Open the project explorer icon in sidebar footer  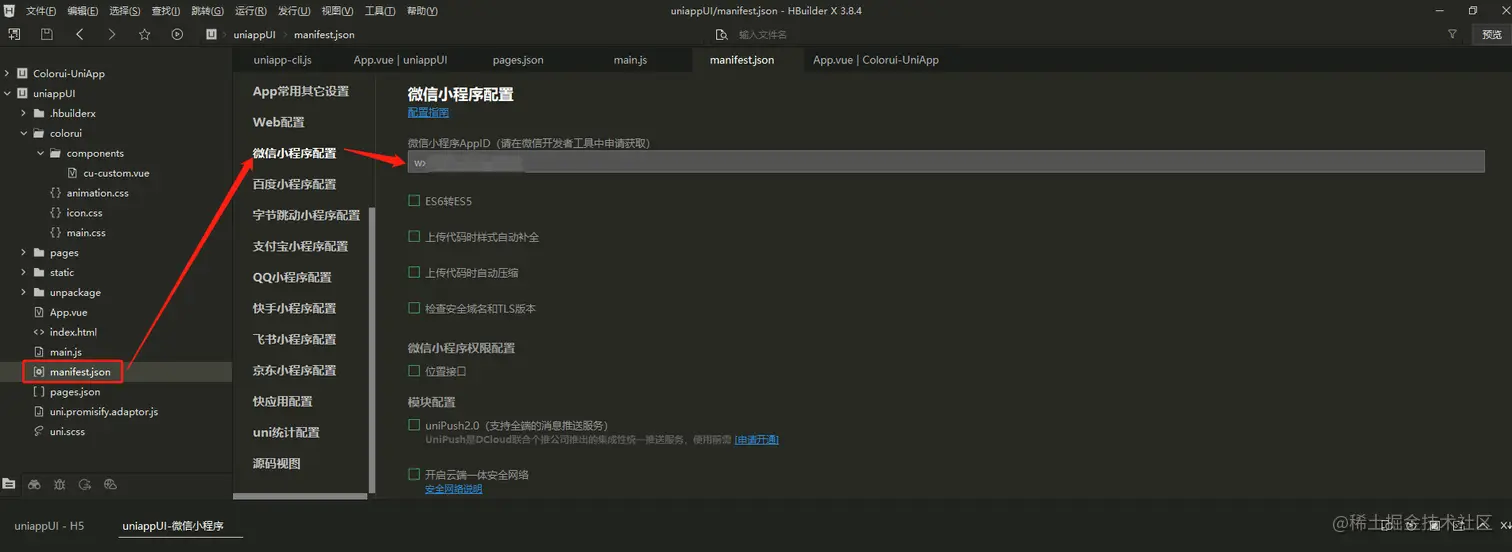(x=9, y=484)
